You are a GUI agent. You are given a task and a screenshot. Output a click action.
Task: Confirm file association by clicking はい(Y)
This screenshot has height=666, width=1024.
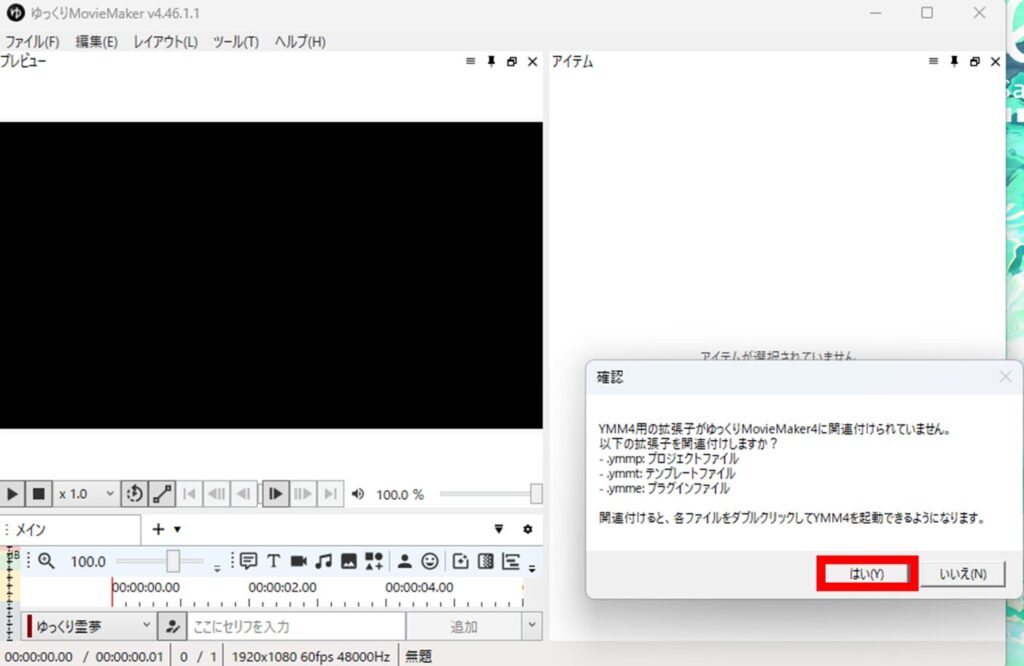coord(866,573)
